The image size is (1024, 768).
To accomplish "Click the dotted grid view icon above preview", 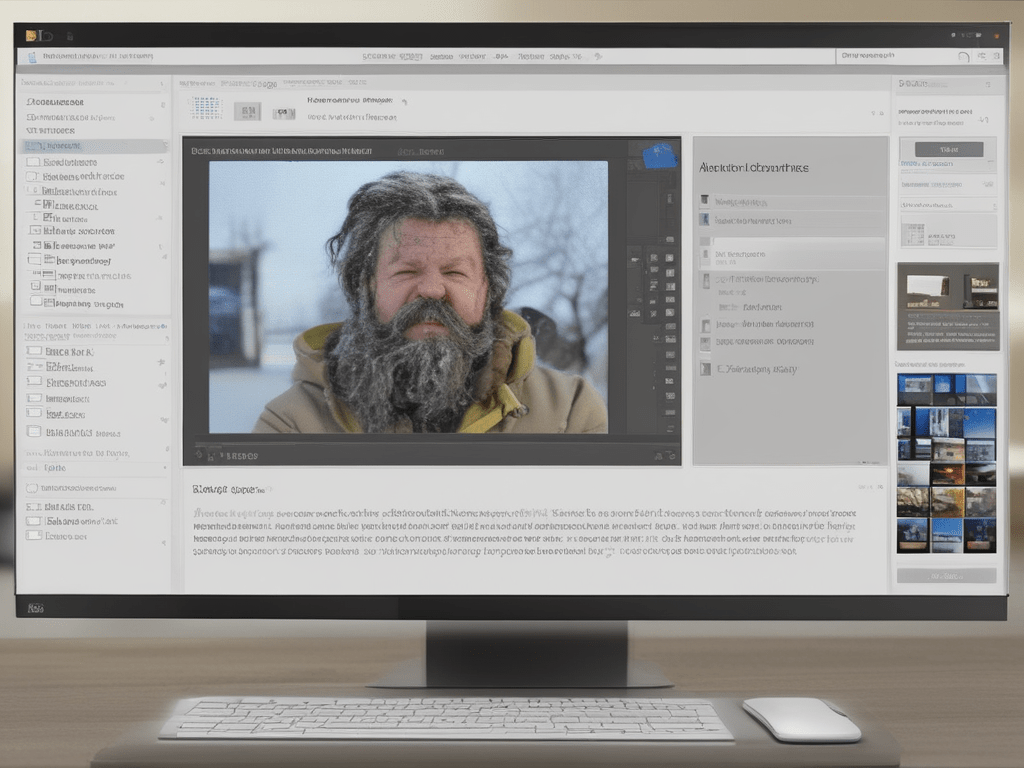I will [x=206, y=108].
